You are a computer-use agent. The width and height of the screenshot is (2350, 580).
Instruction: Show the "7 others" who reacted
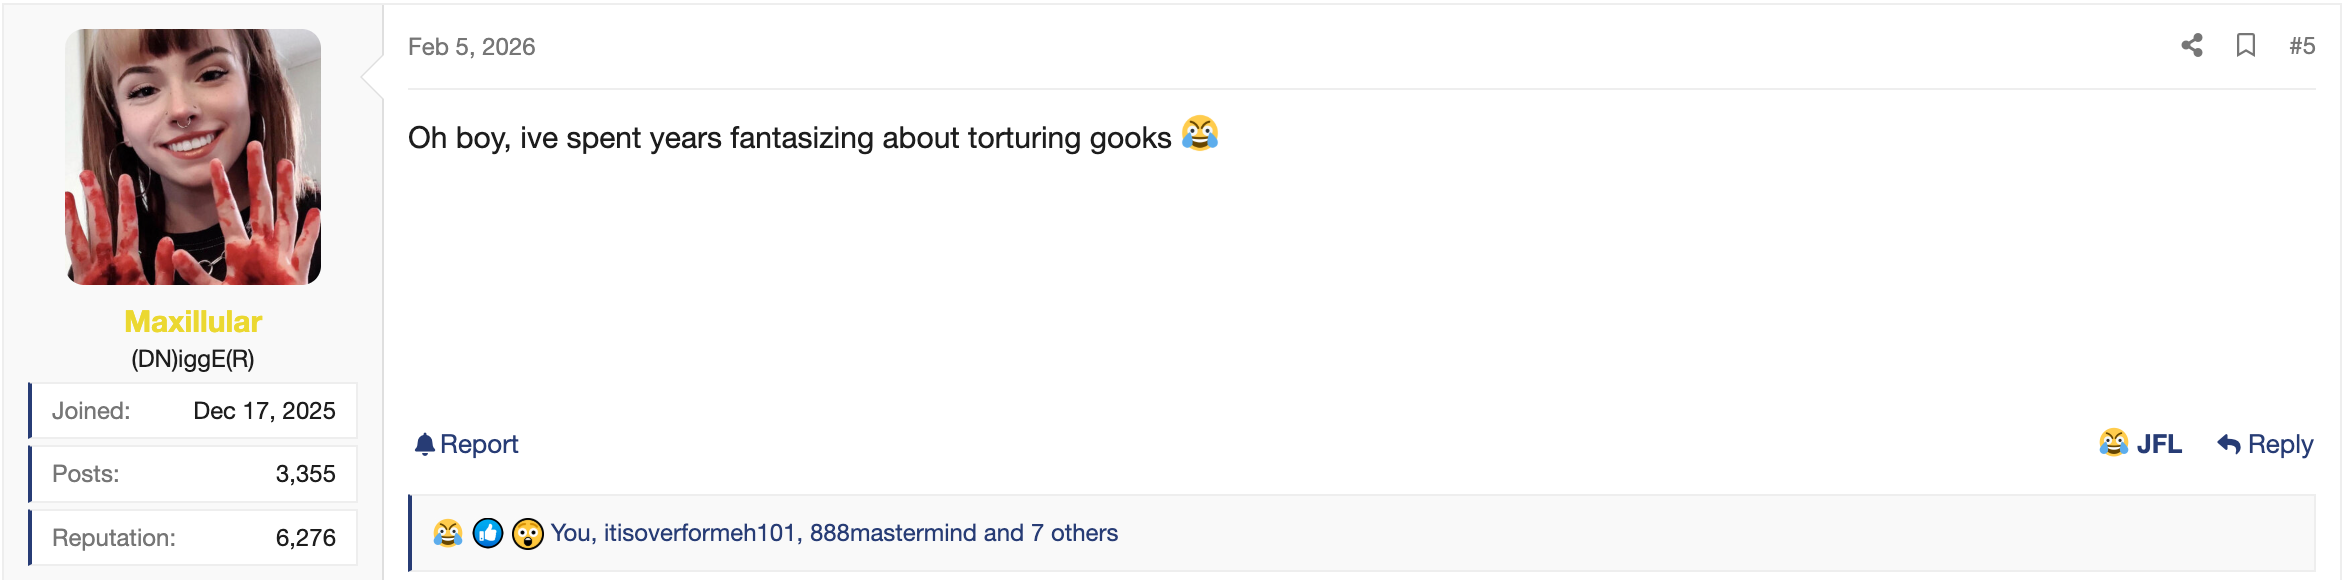coord(1074,533)
